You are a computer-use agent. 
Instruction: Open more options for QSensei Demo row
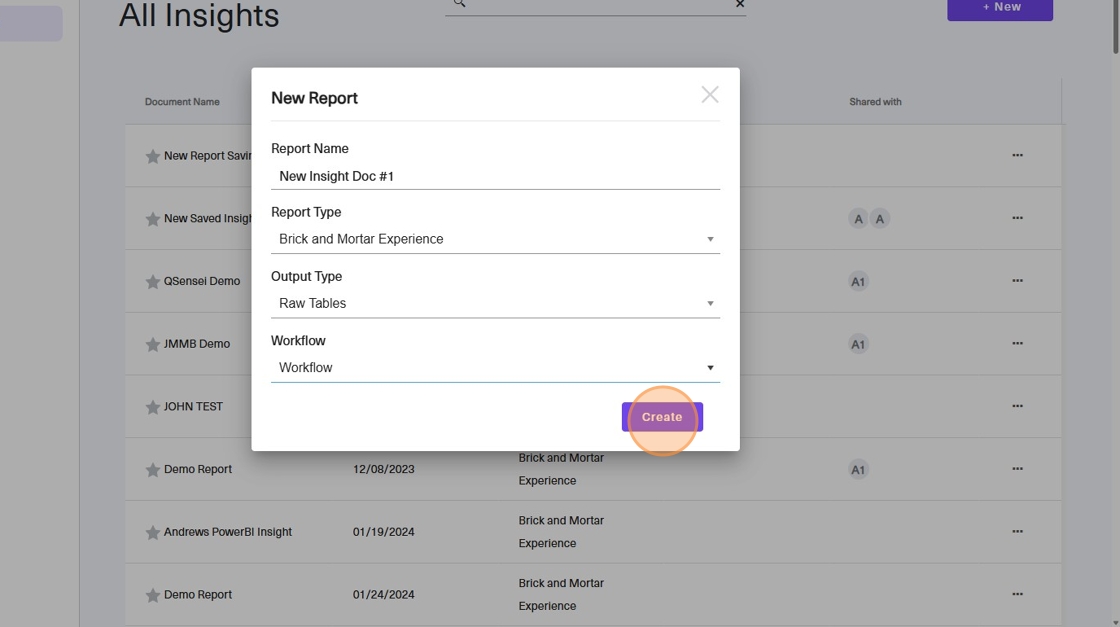[x=1017, y=281]
